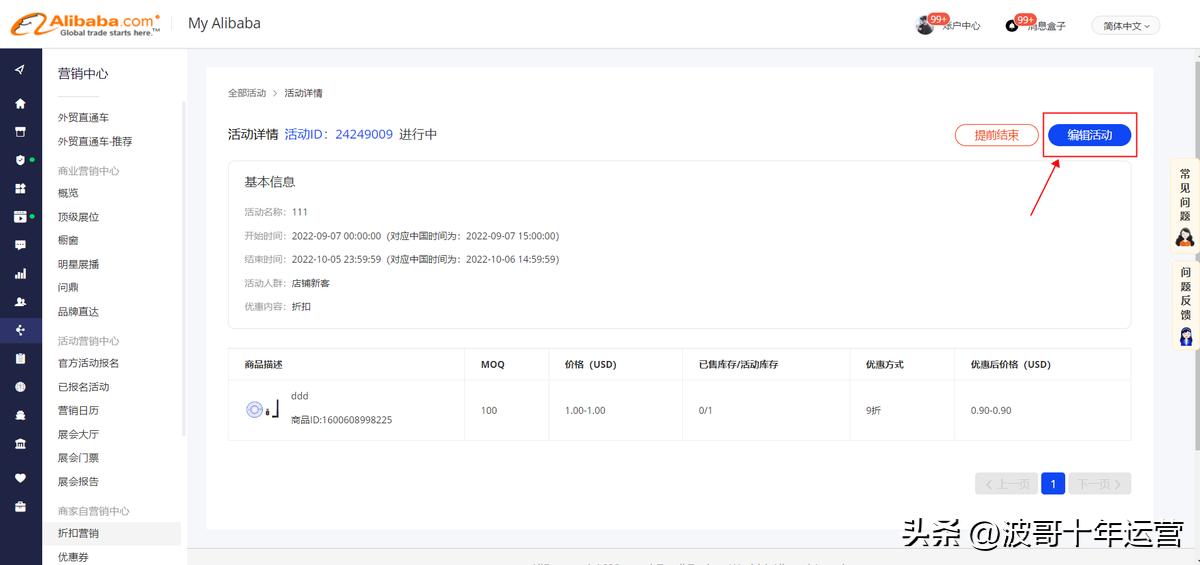Image resolution: width=1200 pixels, height=565 pixels.
Task: Open the briefcase icon in the dark sidebar
Action: click(x=20, y=506)
